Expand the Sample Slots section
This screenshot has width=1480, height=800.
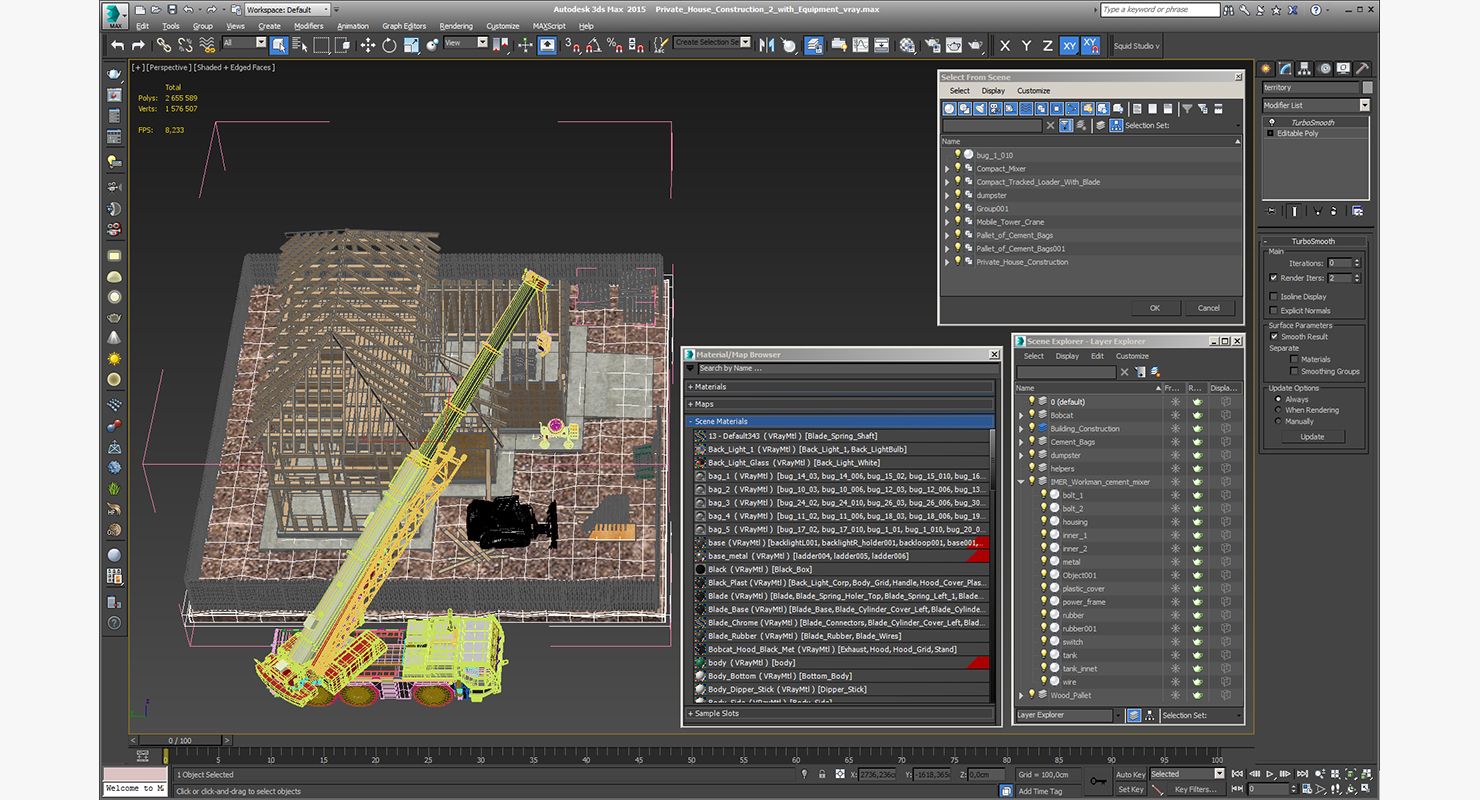pos(840,714)
